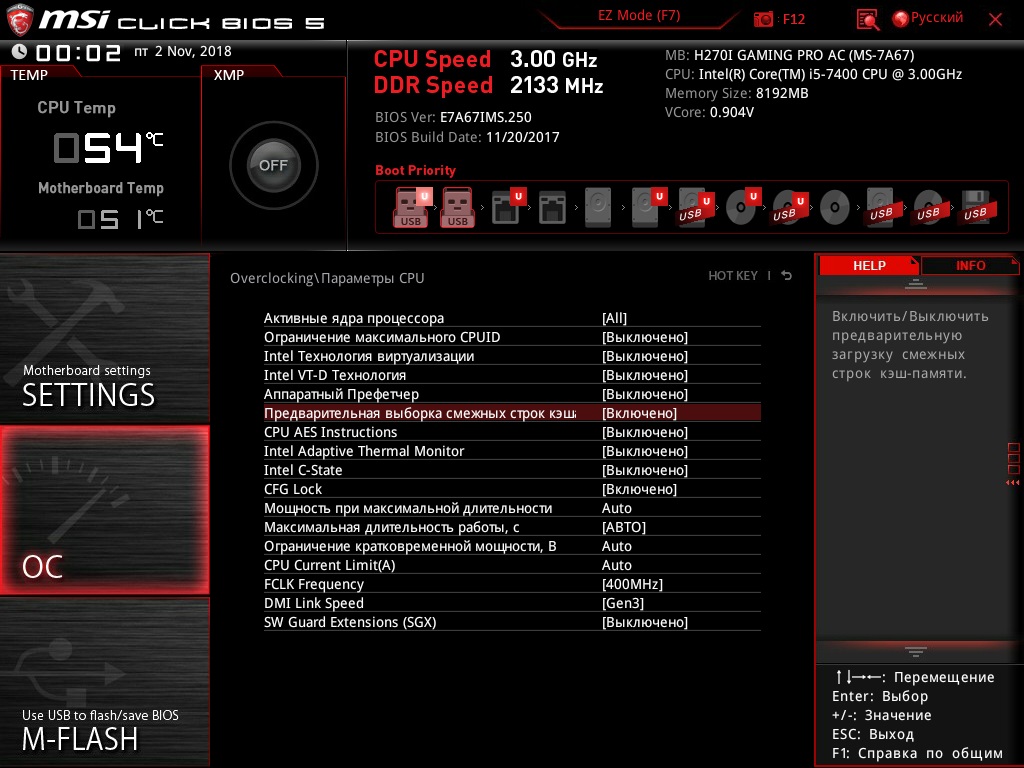Open Активные ядра процессора [All] options
Image resolution: width=1024 pixels, height=768 pixels.
click(512, 318)
